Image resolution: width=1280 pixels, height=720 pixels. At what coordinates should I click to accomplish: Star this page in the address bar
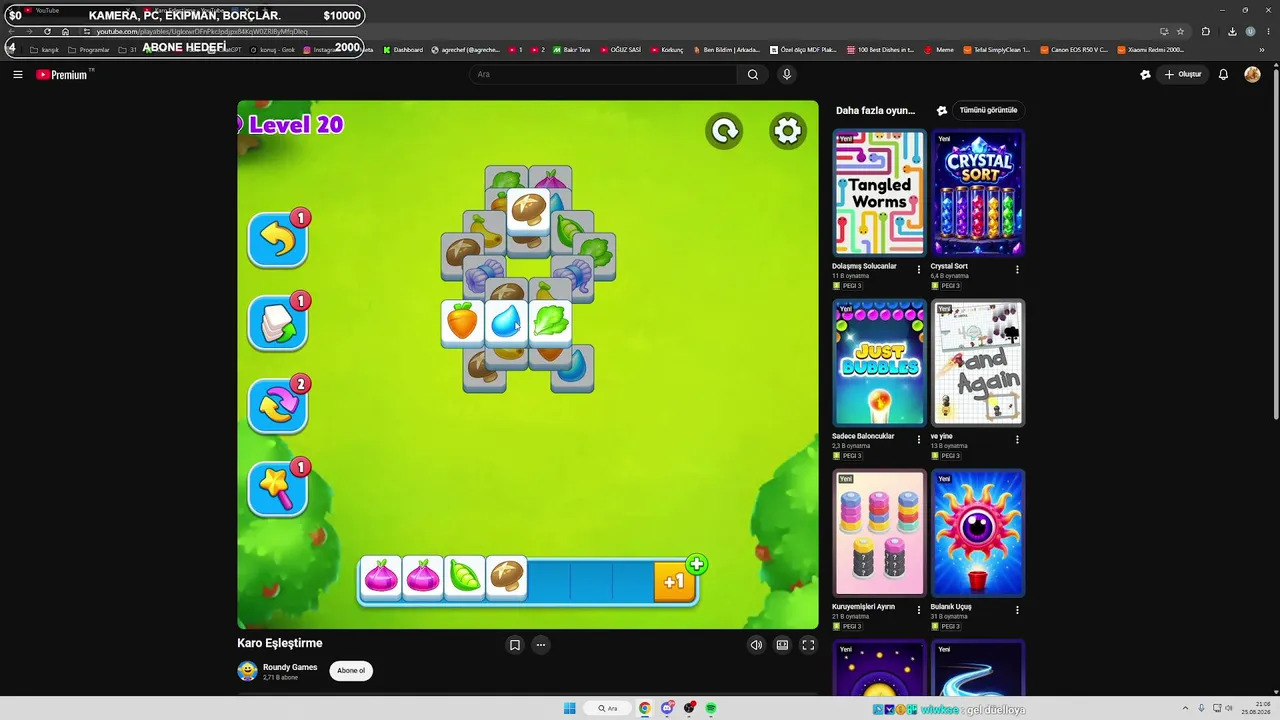[x=1181, y=31]
